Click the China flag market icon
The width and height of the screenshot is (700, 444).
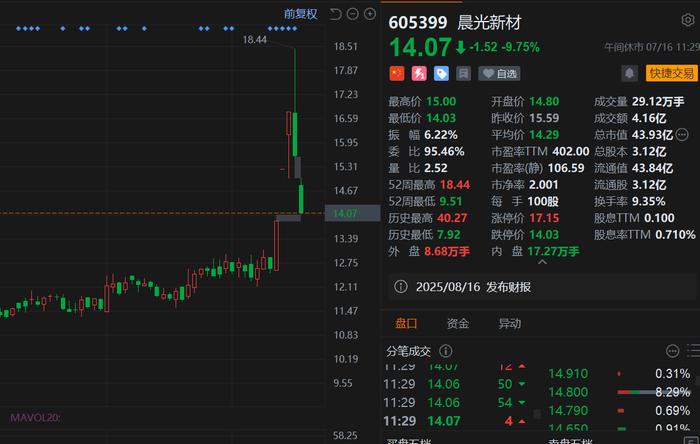point(397,74)
